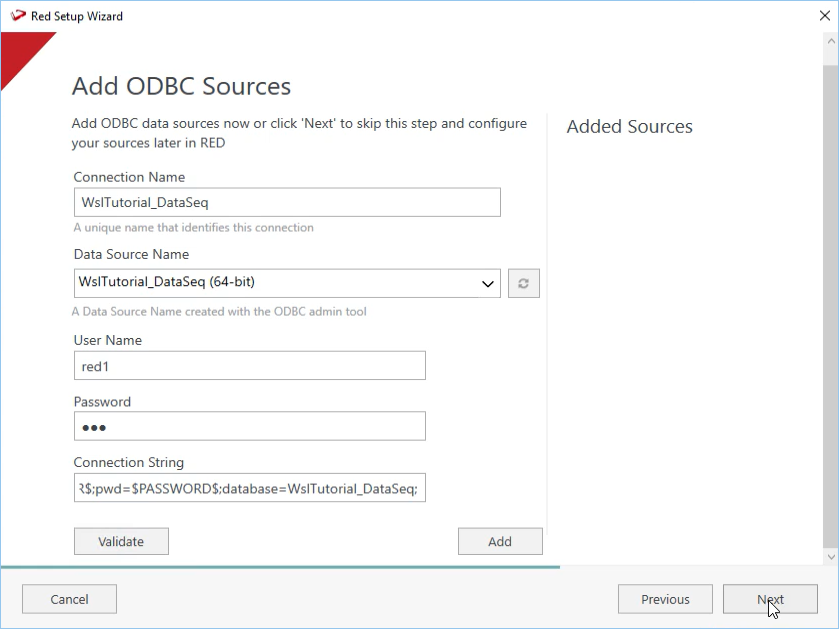Click the Red Setup Wizard title bar icon

pyautogui.click(x=17, y=16)
